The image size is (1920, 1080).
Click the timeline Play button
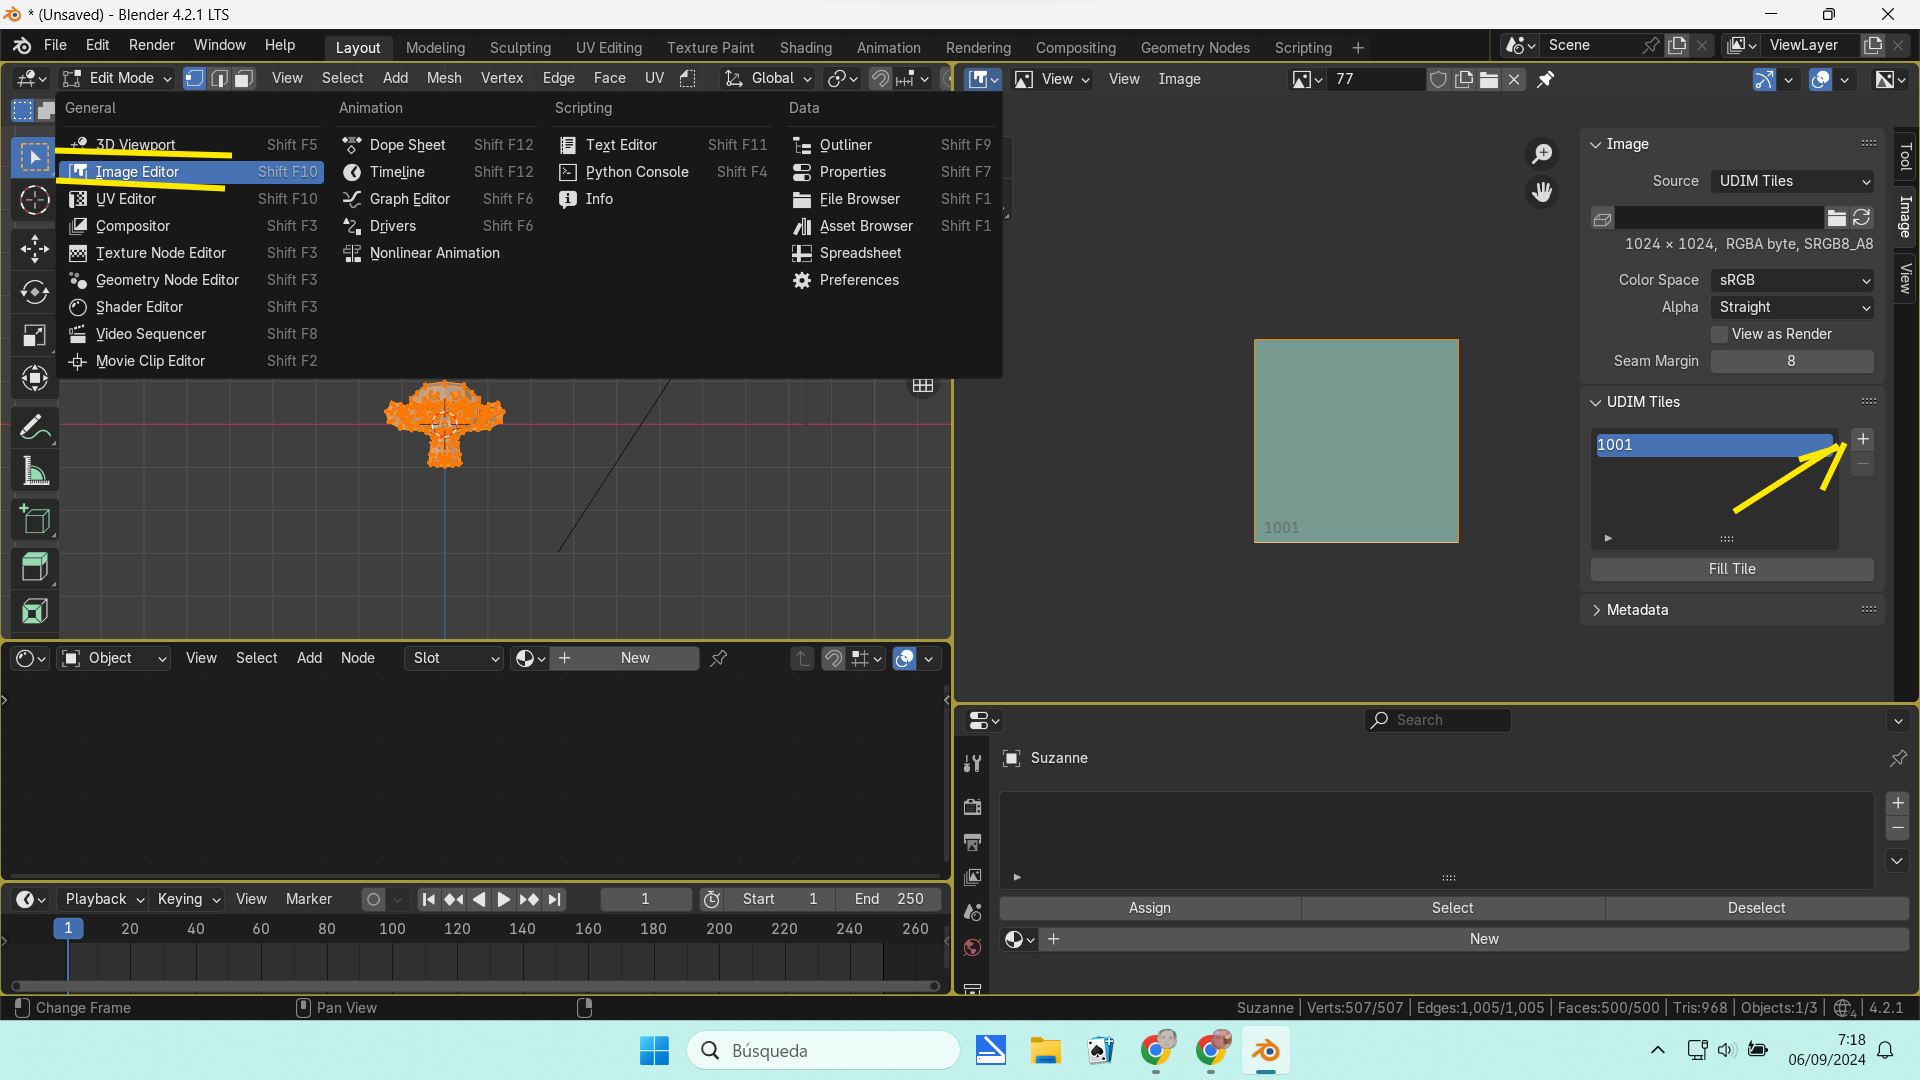pyautogui.click(x=503, y=899)
